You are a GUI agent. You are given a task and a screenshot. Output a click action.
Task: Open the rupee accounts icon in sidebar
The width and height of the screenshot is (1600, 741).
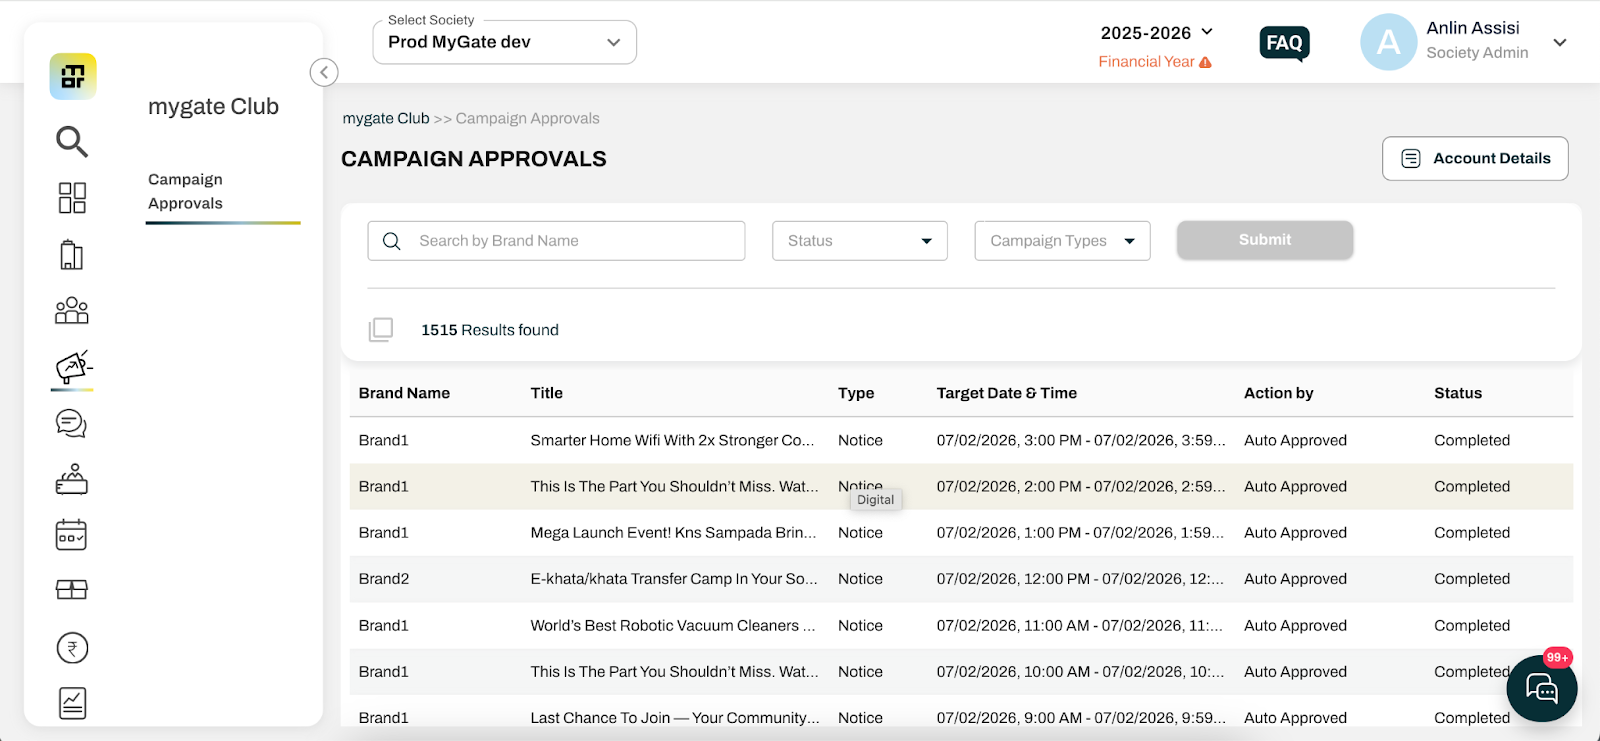coord(72,649)
